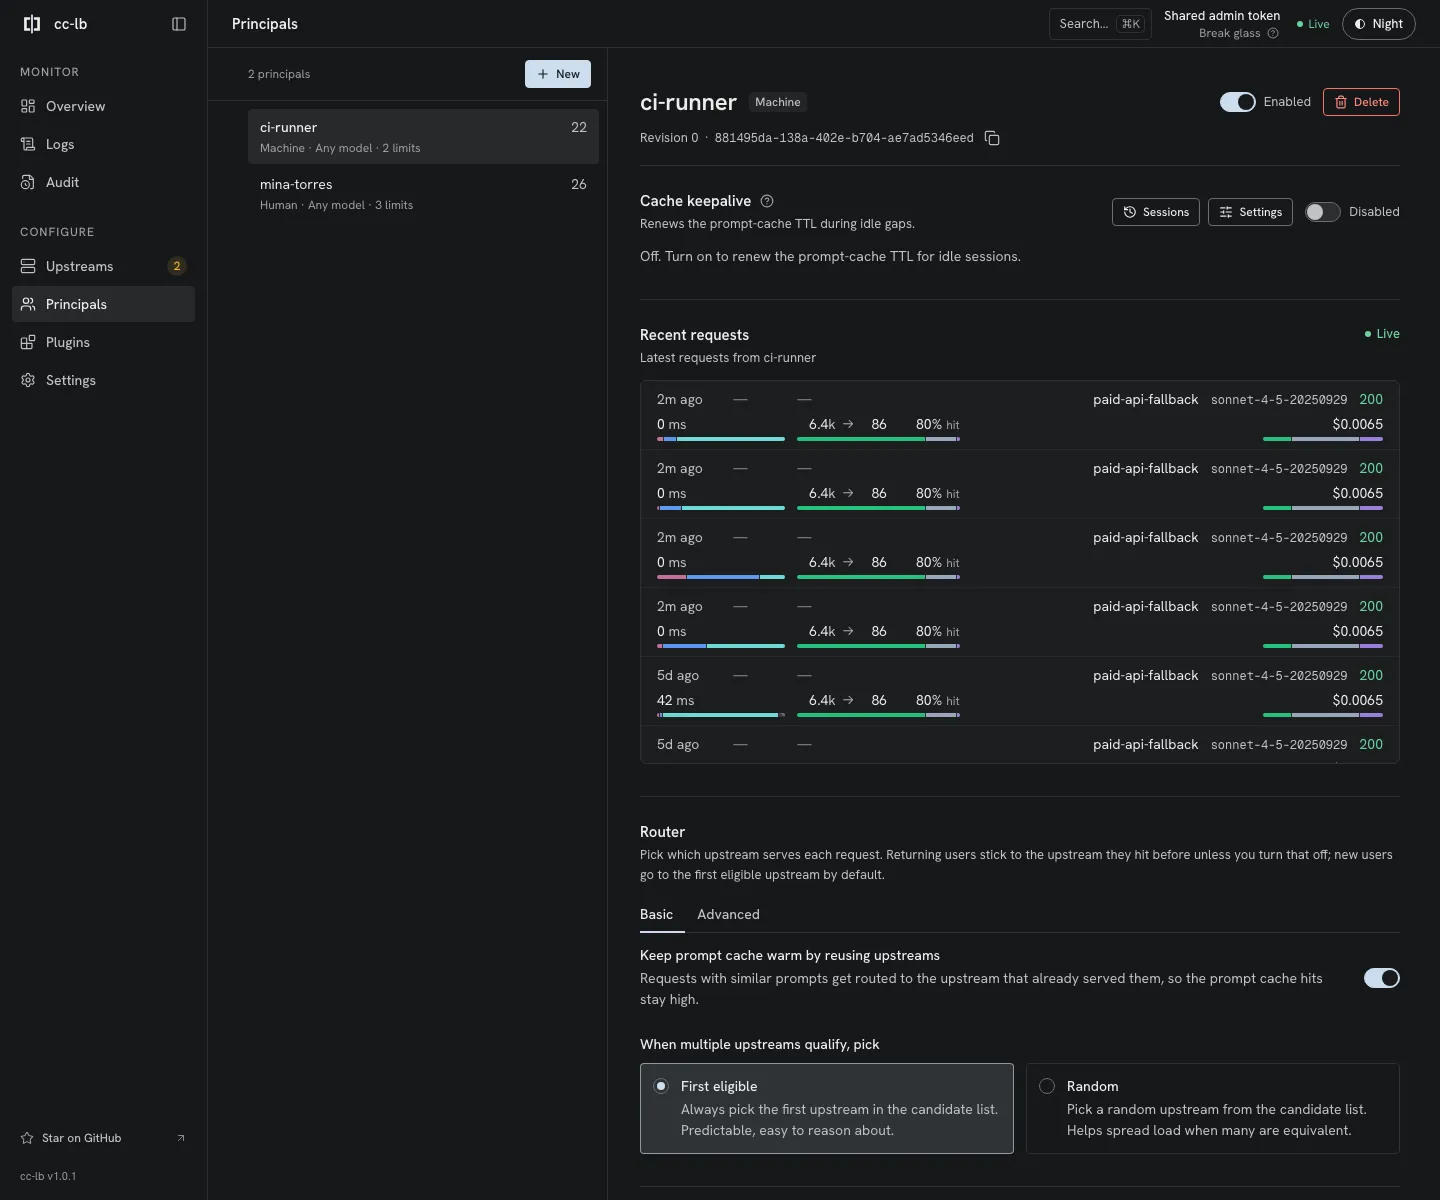
Task: Open Logs in the sidebar
Action: [x=103, y=144]
